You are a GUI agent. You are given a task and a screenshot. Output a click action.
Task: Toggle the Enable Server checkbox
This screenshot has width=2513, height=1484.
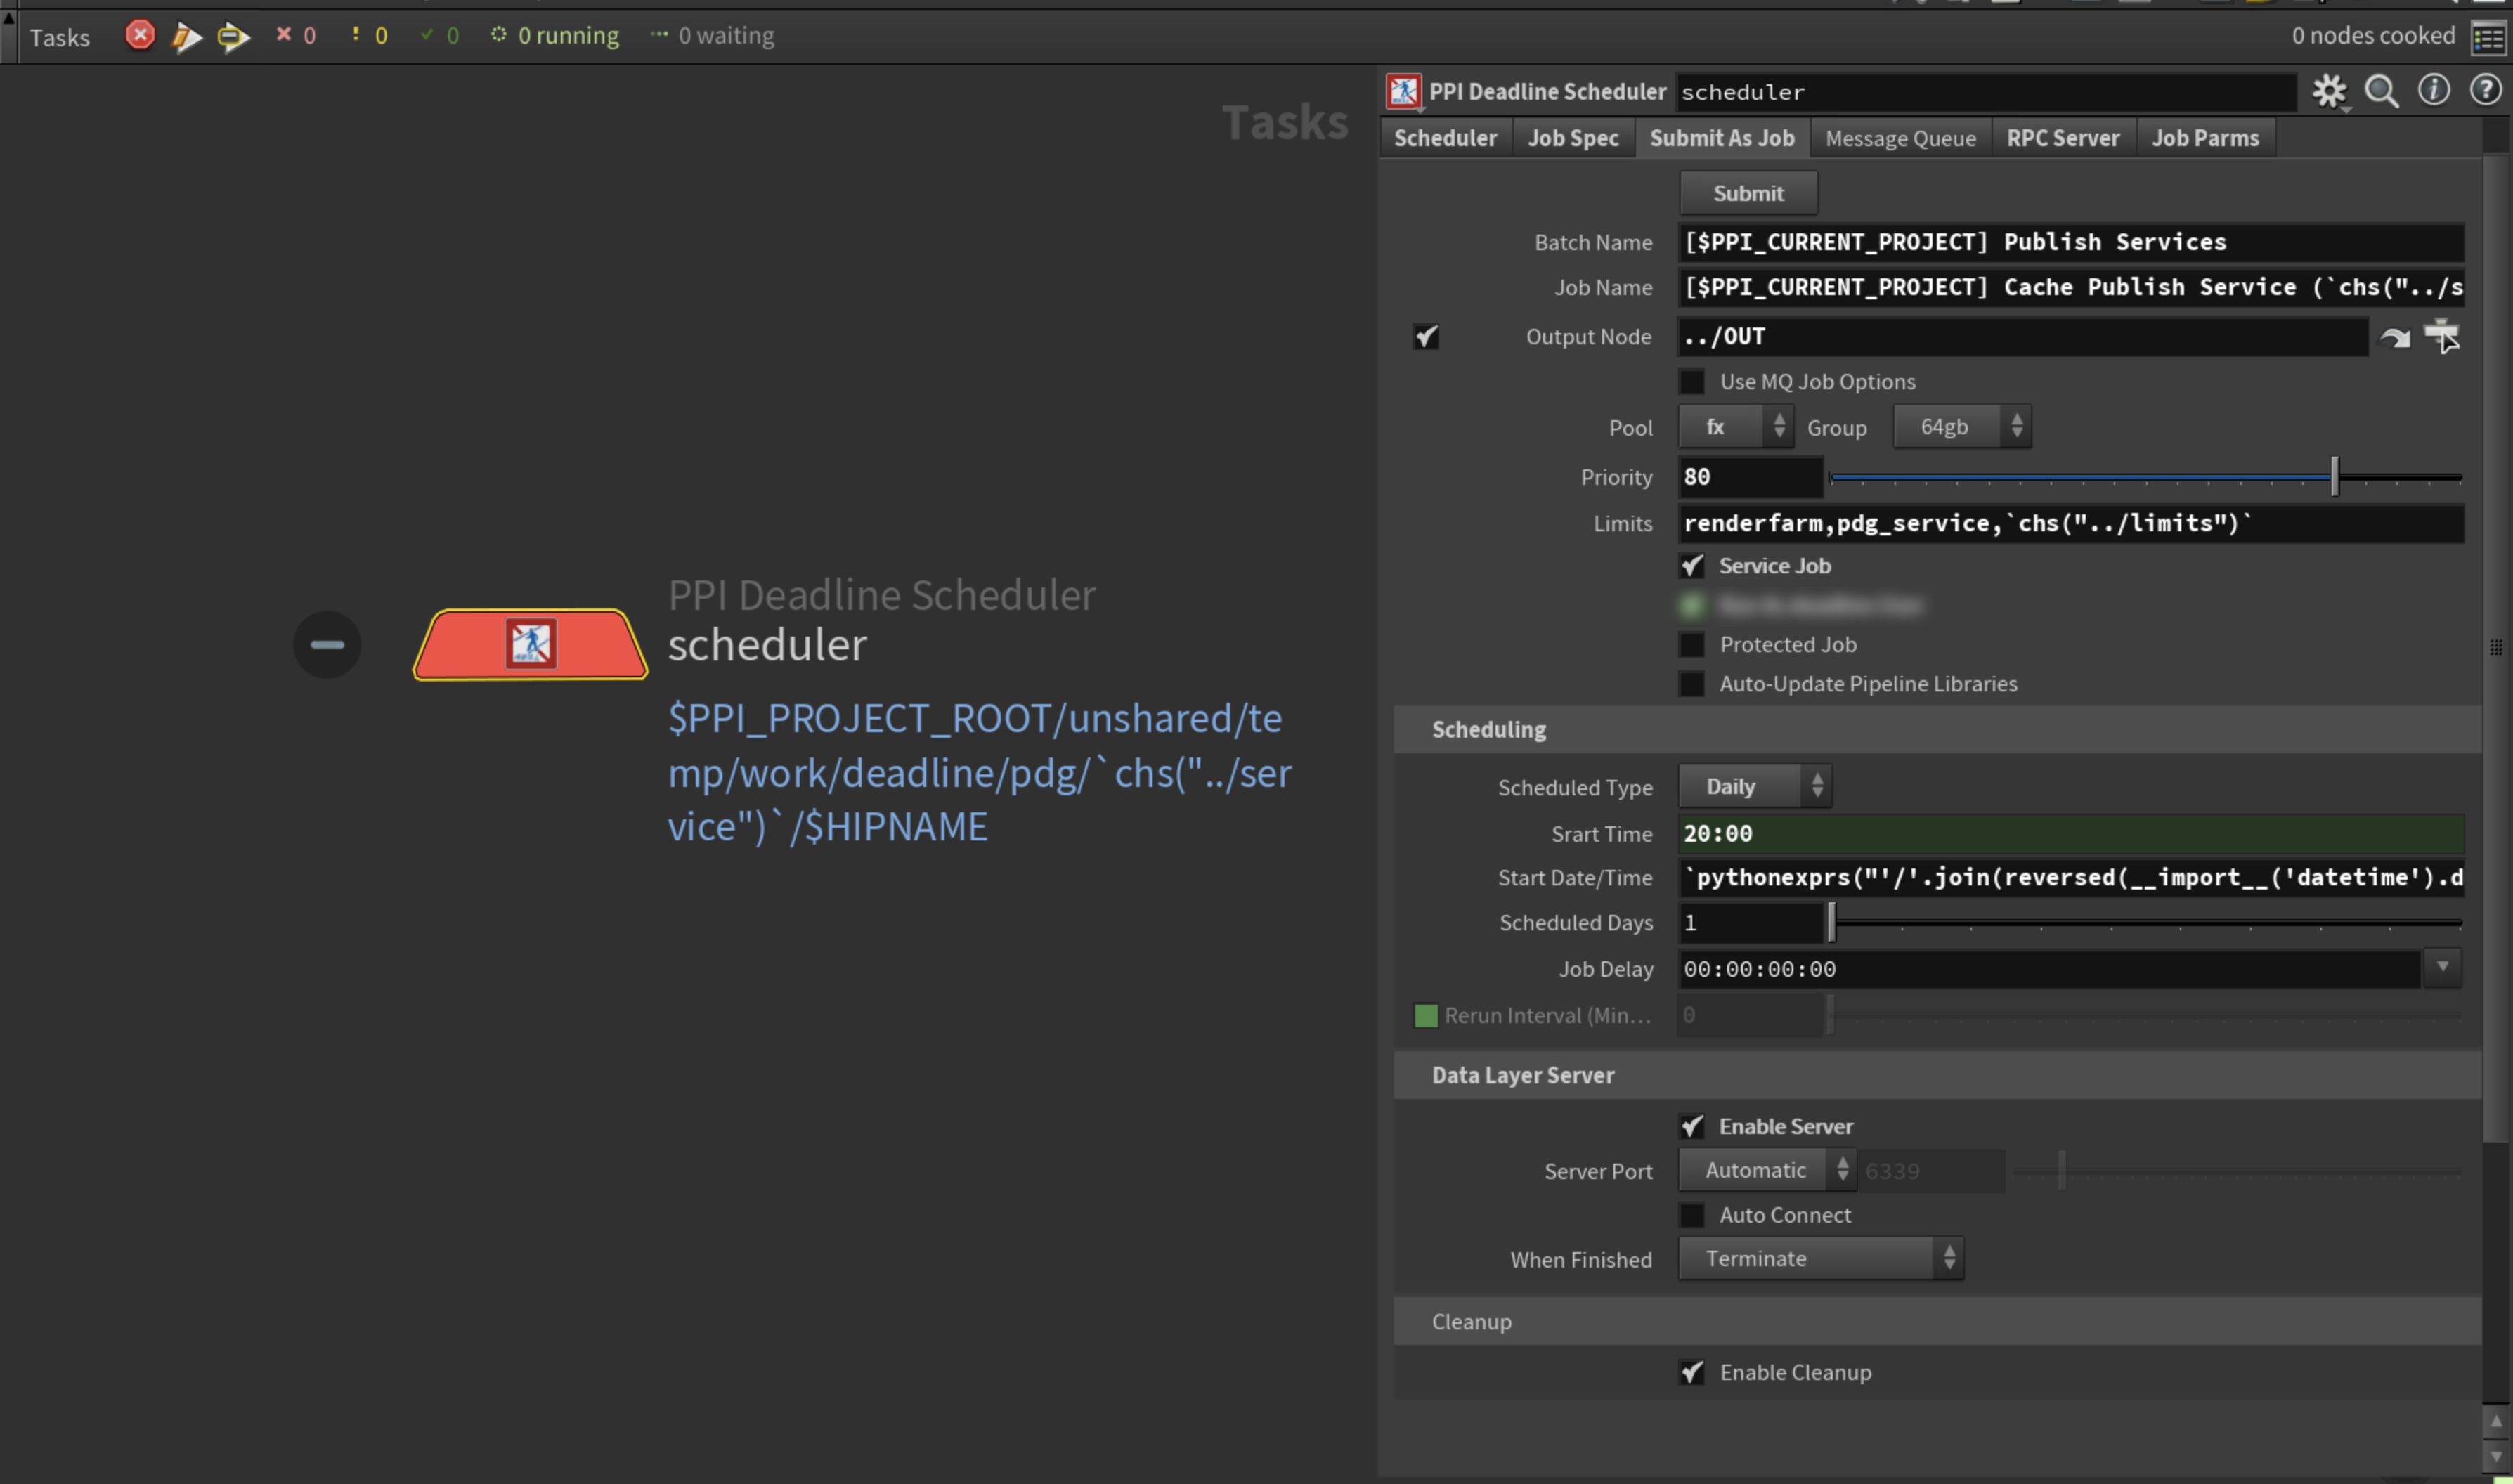pos(1692,1127)
